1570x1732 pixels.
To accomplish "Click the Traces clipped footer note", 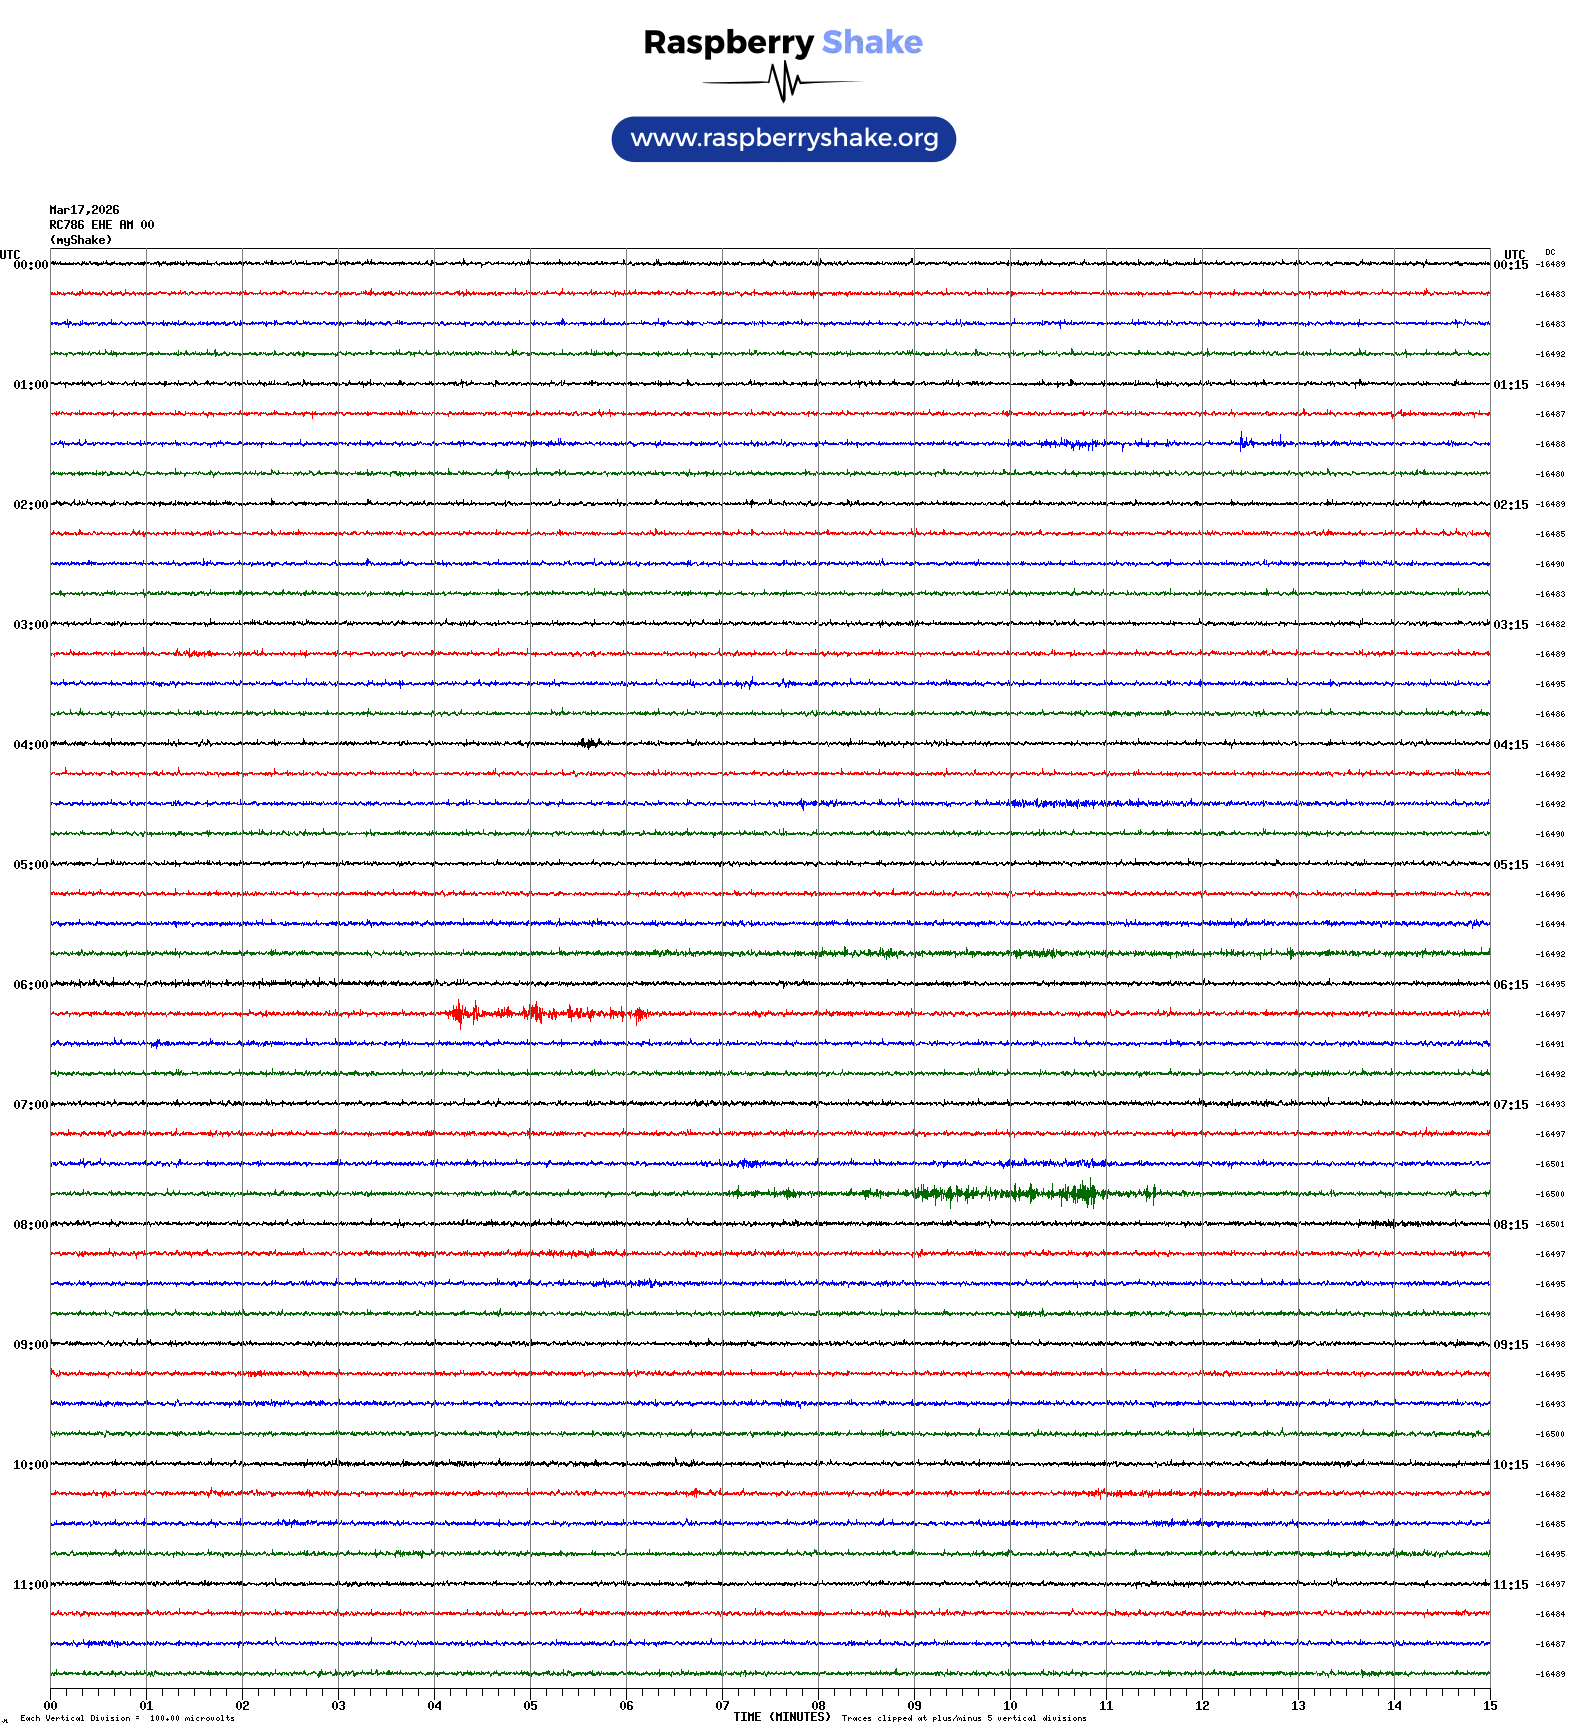I will [963, 1718].
